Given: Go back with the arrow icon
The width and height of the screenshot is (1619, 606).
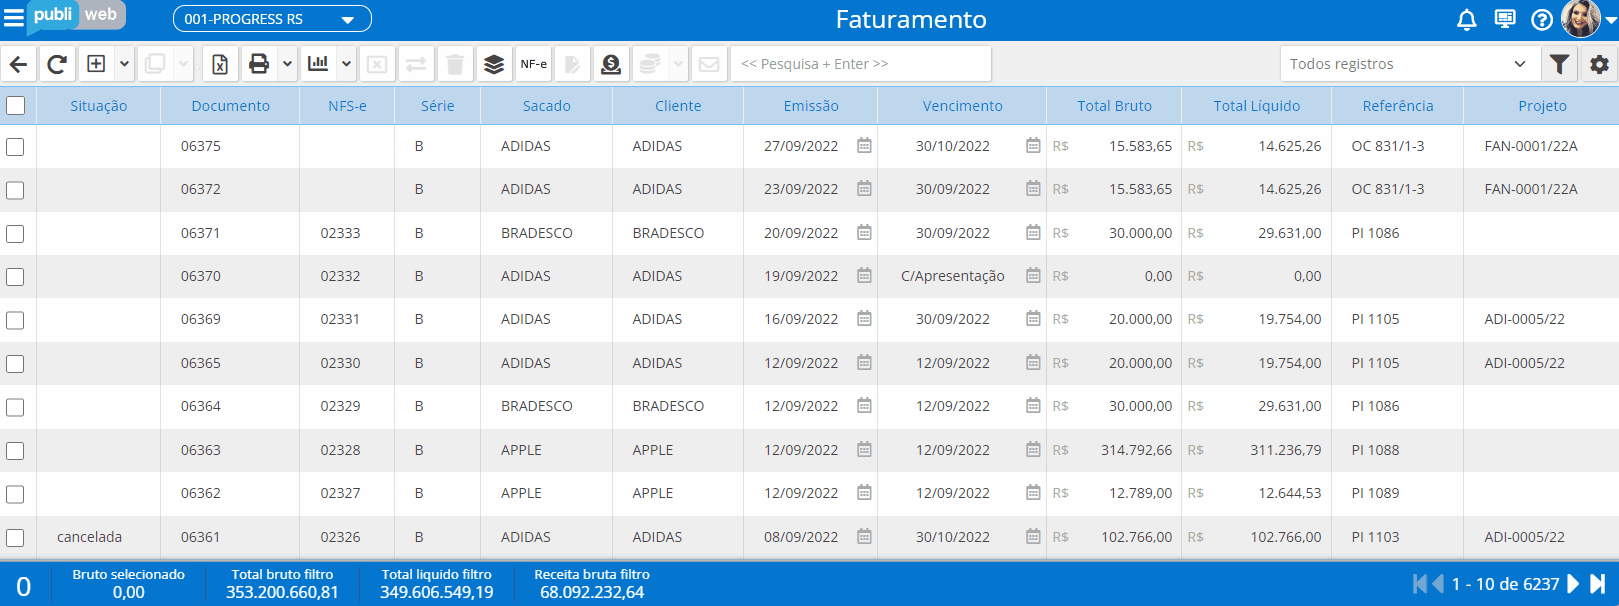Looking at the screenshot, I should coord(19,64).
